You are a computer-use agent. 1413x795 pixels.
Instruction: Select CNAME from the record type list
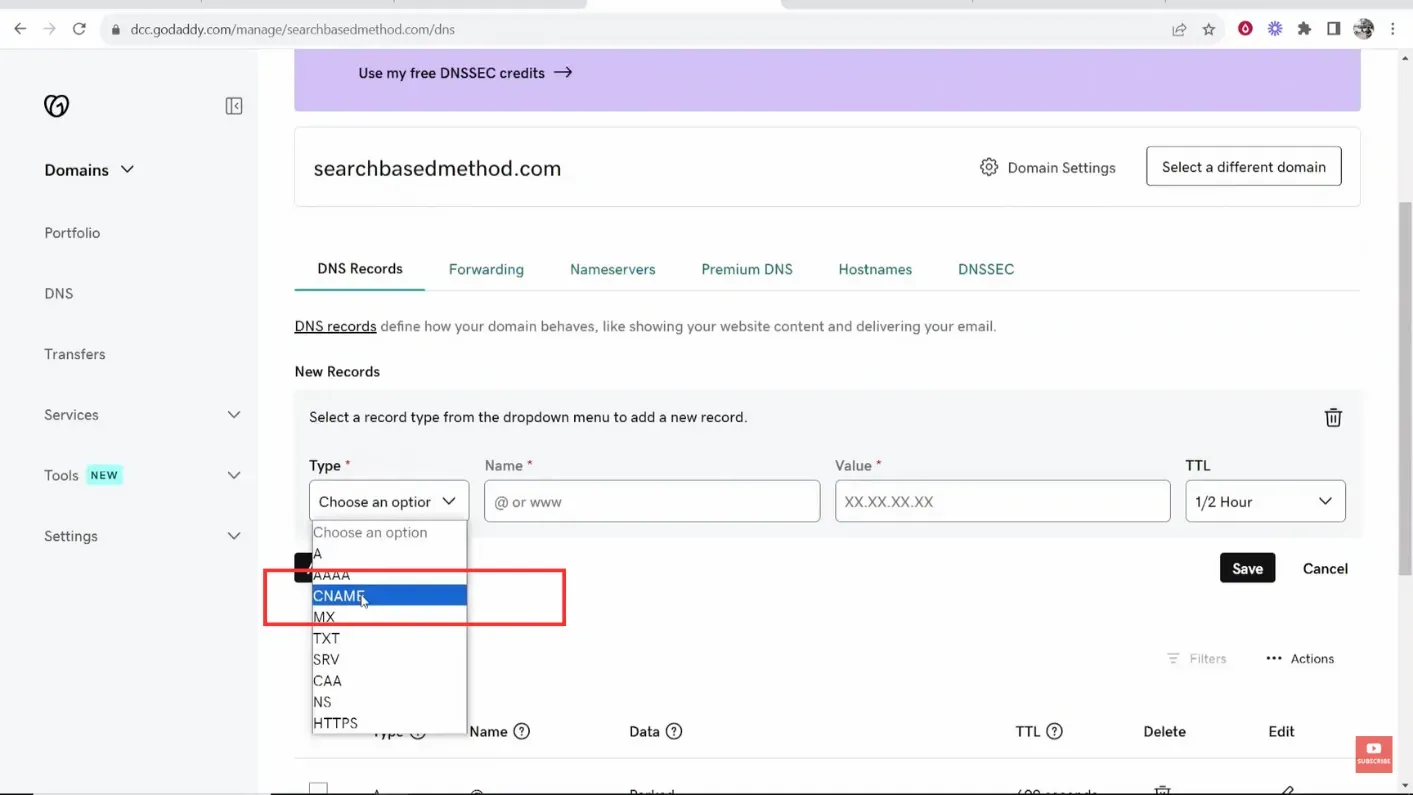pos(389,596)
